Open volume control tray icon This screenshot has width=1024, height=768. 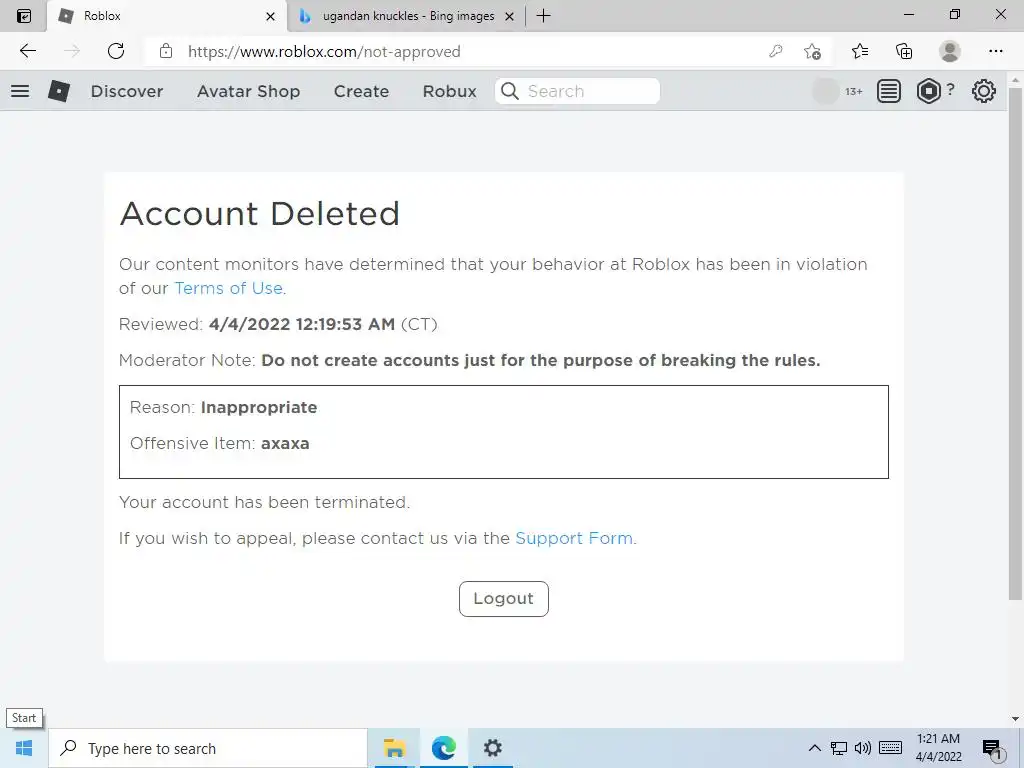point(863,748)
